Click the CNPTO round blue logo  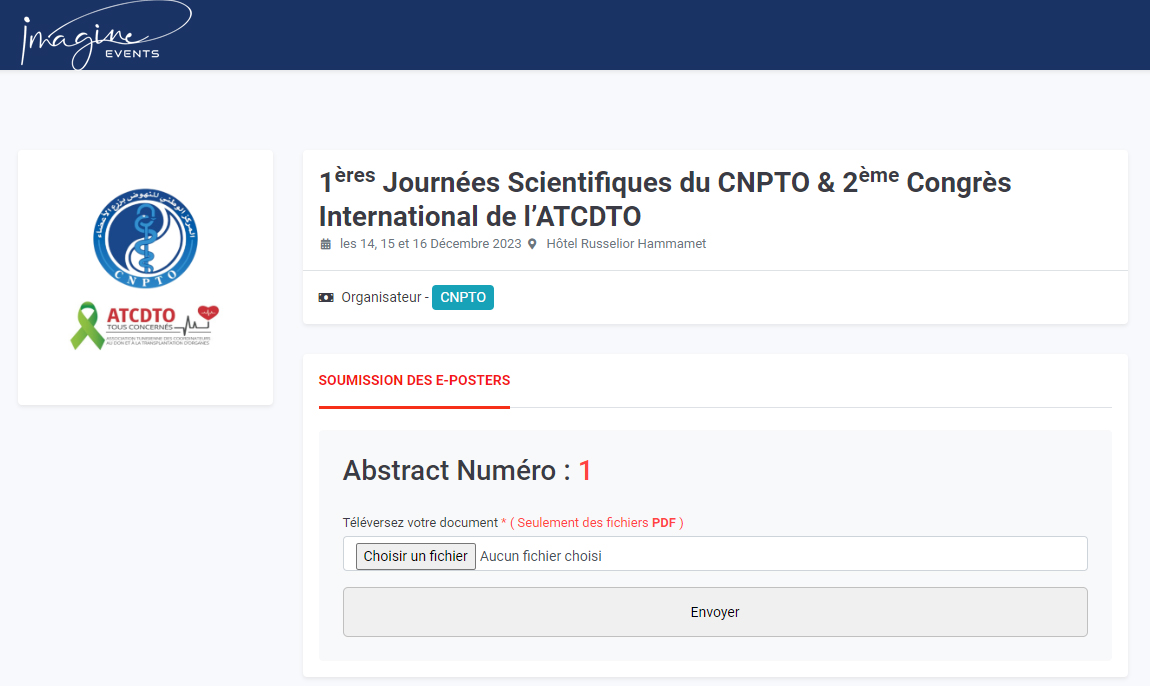[x=145, y=238]
